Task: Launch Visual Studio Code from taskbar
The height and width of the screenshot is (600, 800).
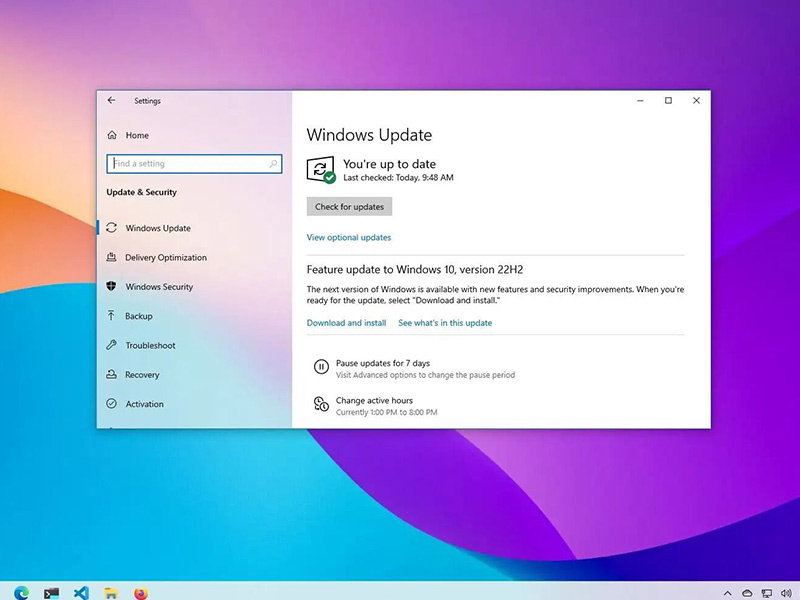Action: pos(81,592)
